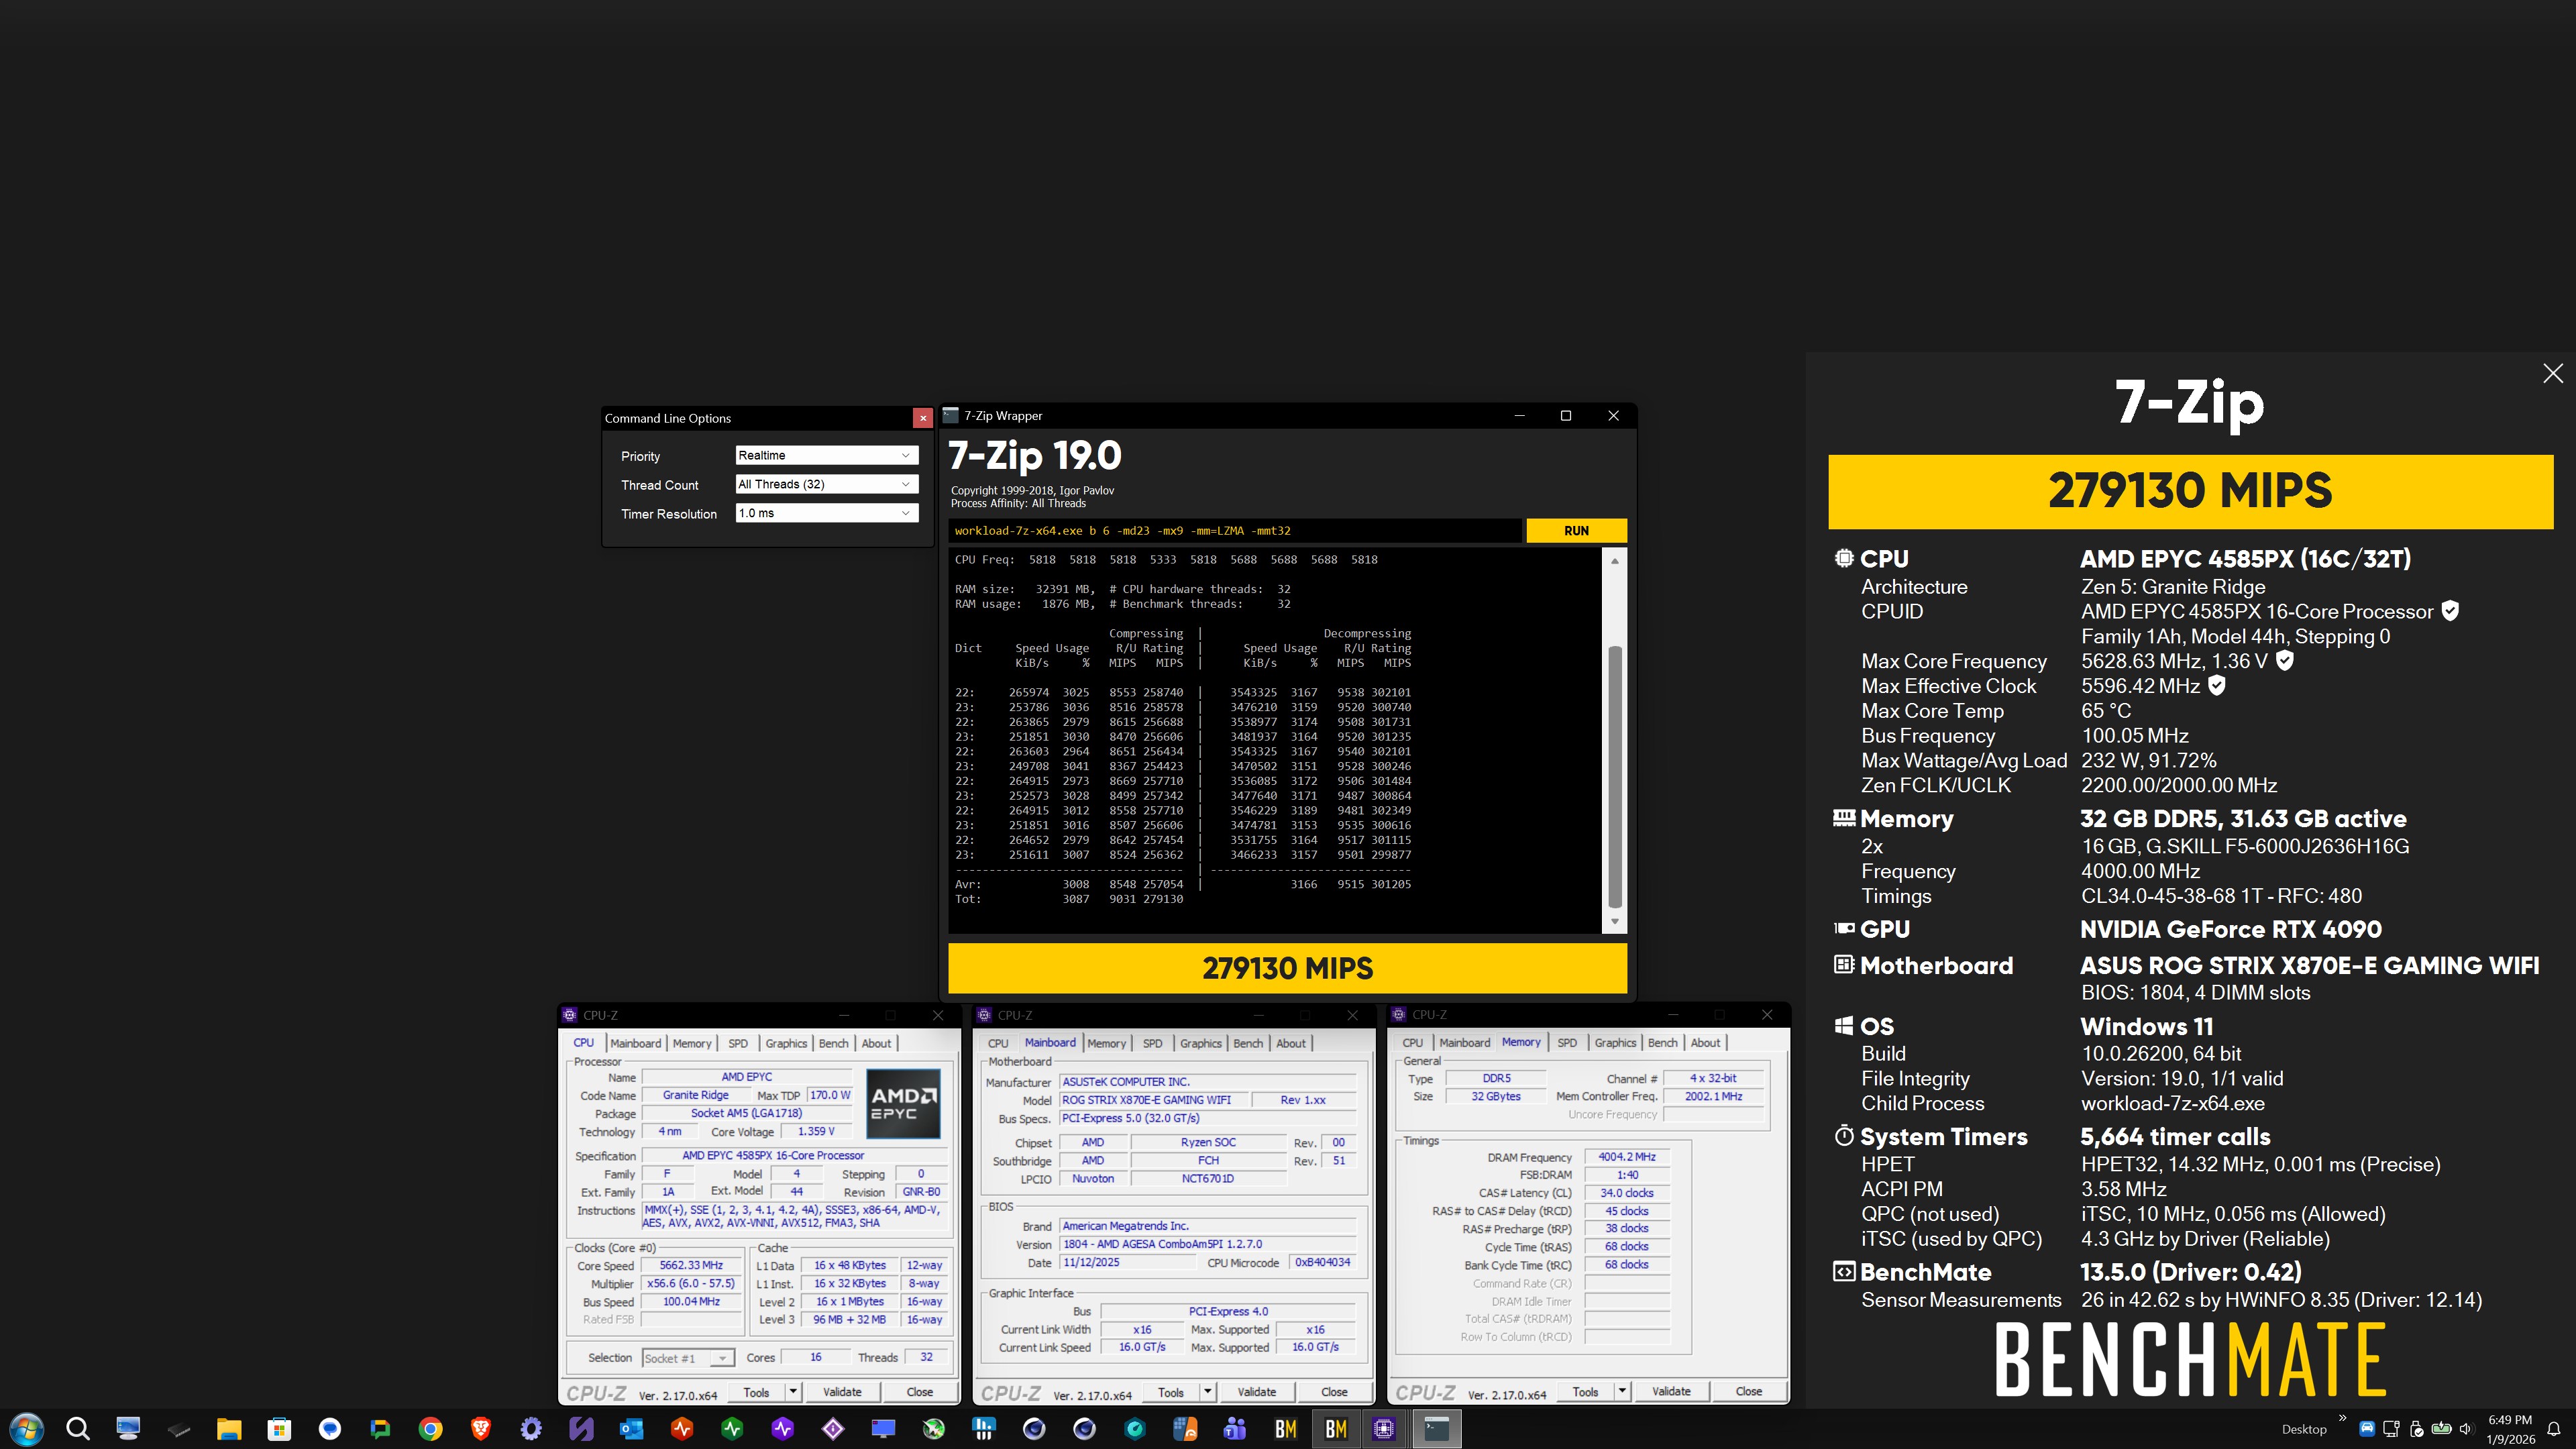Expand the Thread Count dropdown
Screen dimensions: 2576x1449
point(825,485)
